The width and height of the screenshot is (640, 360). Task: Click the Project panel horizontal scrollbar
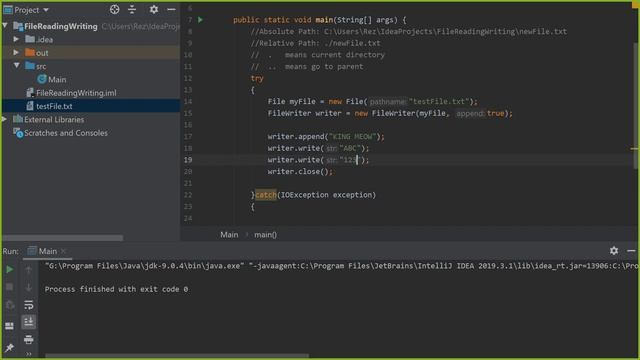click(62, 238)
